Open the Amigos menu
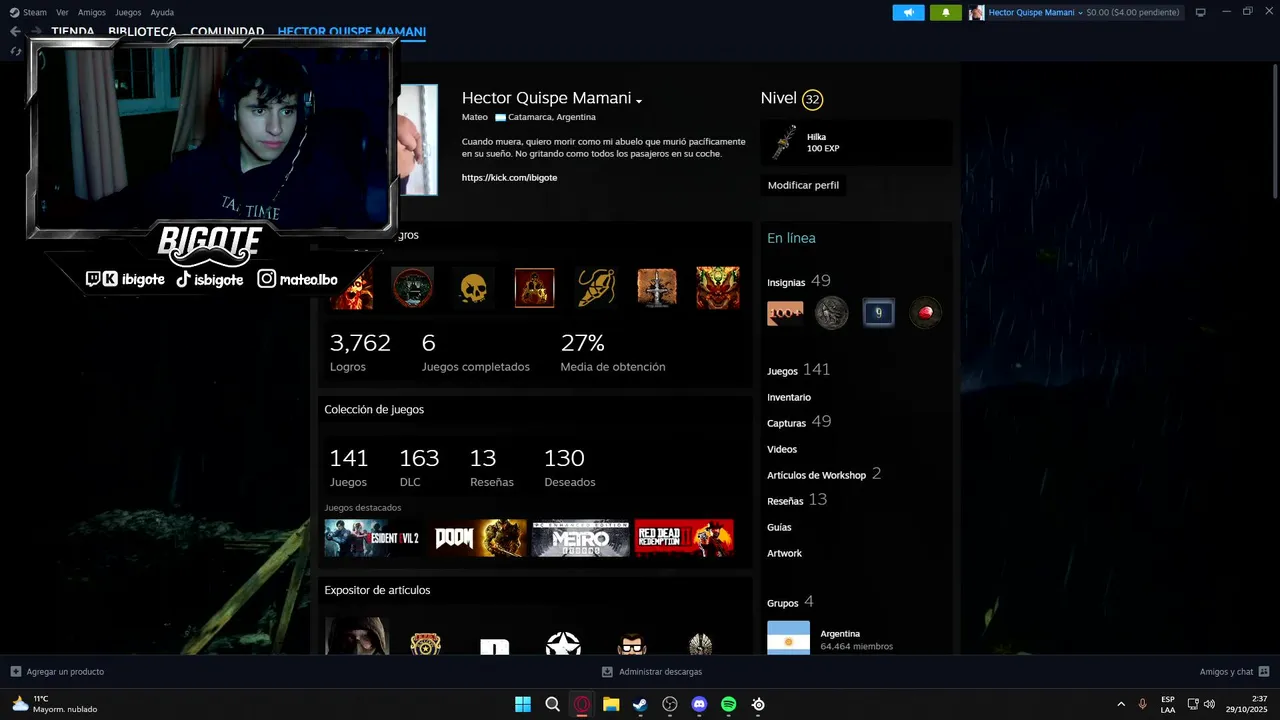This screenshot has height=720, width=1280. coord(92,12)
